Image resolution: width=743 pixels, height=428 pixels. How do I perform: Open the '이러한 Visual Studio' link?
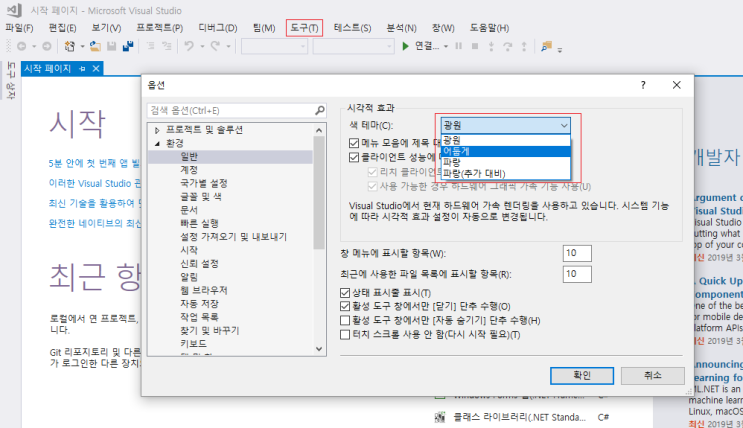[95, 183]
